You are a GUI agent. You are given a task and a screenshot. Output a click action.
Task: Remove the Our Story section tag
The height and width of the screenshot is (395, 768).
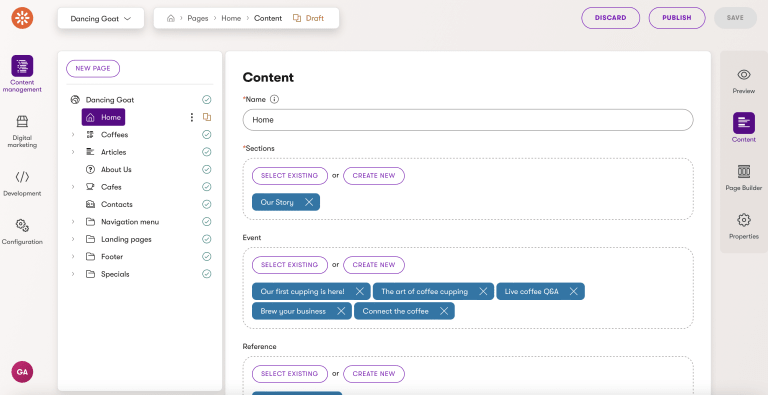pyautogui.click(x=309, y=202)
